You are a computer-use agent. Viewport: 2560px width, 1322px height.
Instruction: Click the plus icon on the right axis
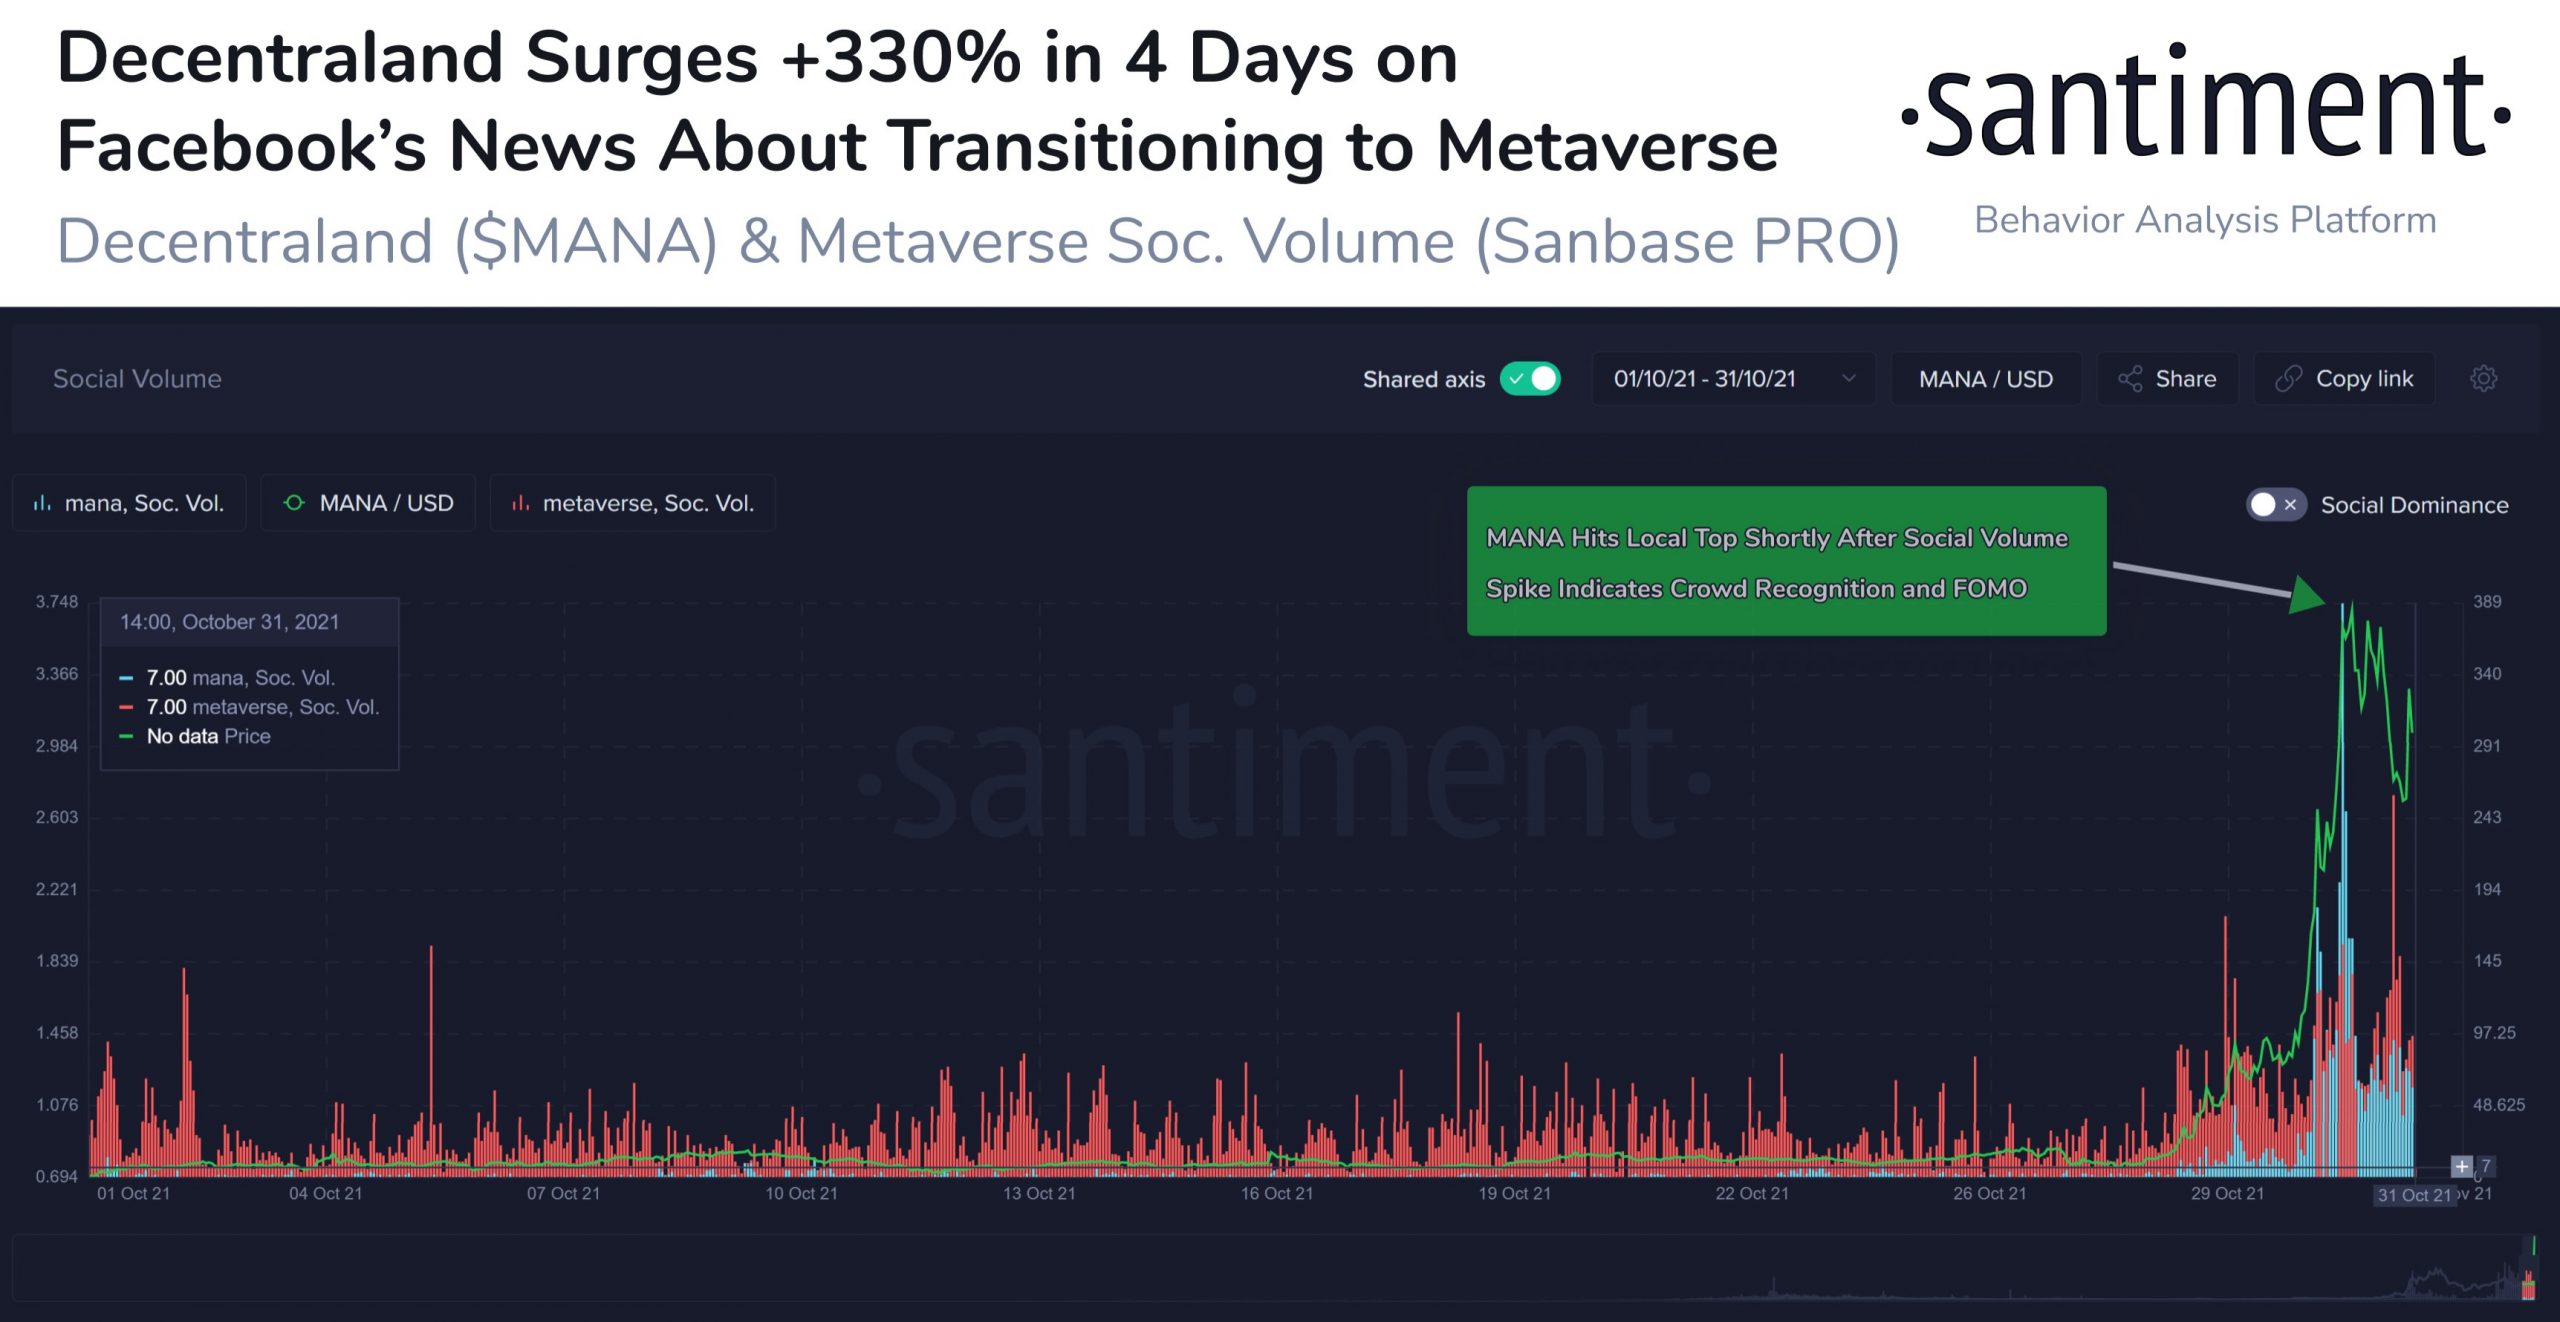[x=2461, y=1166]
